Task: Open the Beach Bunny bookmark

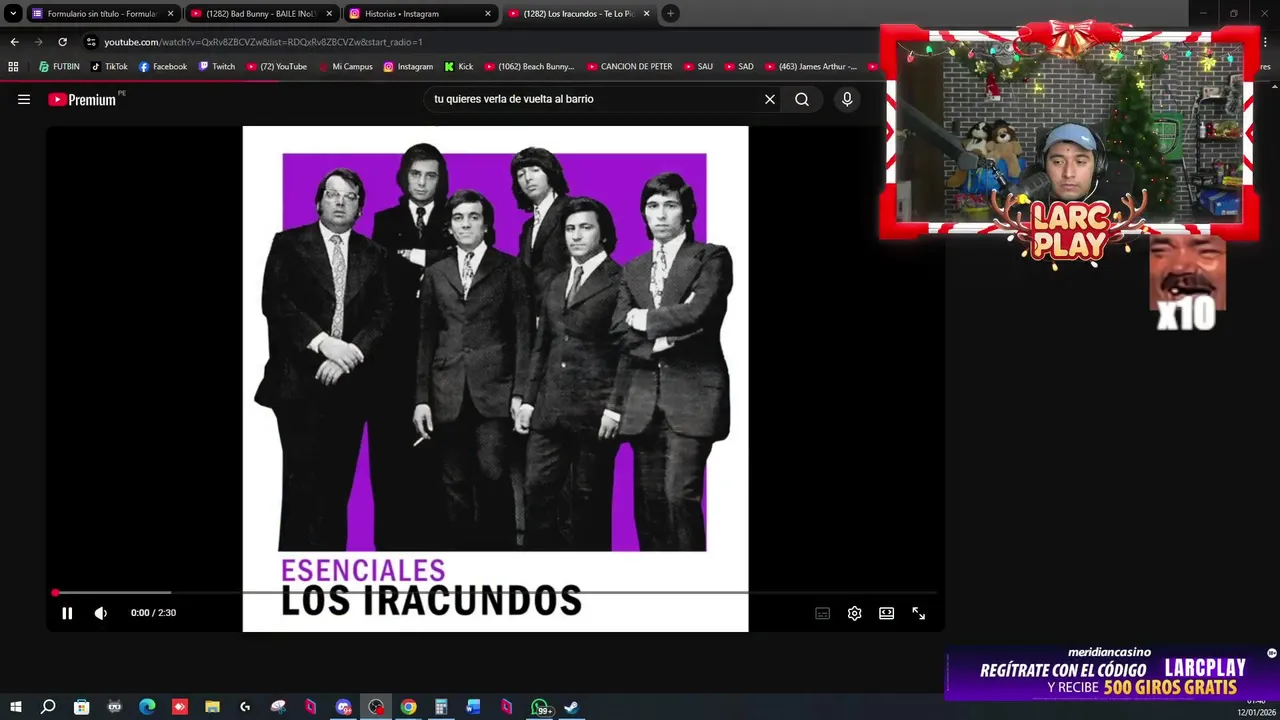Action: point(529,67)
